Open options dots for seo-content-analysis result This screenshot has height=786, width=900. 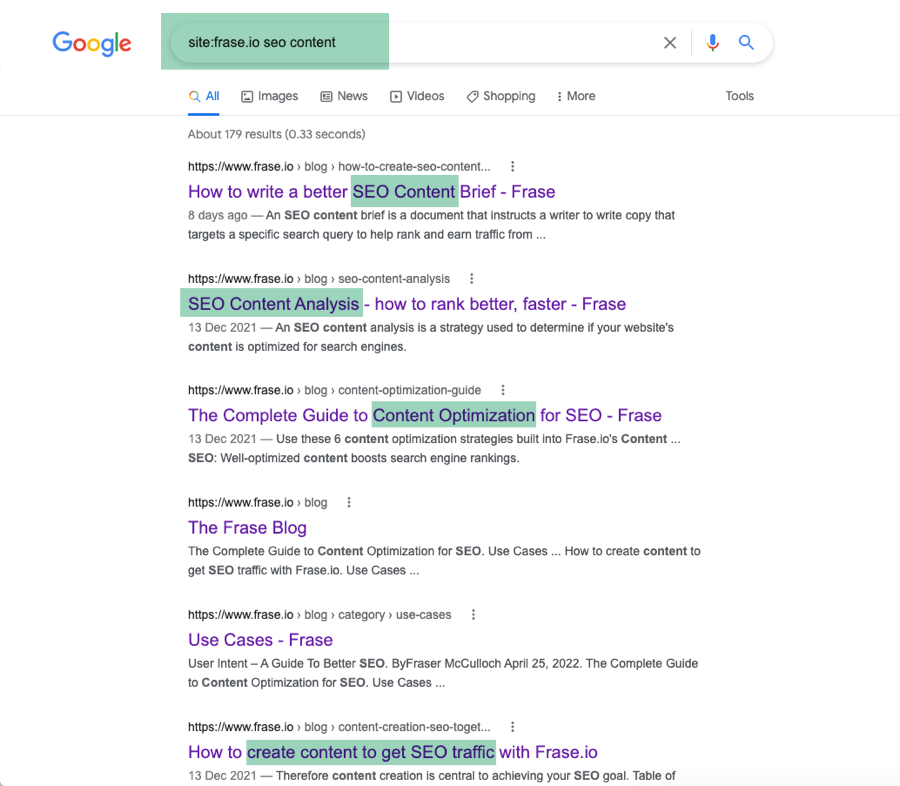472,278
